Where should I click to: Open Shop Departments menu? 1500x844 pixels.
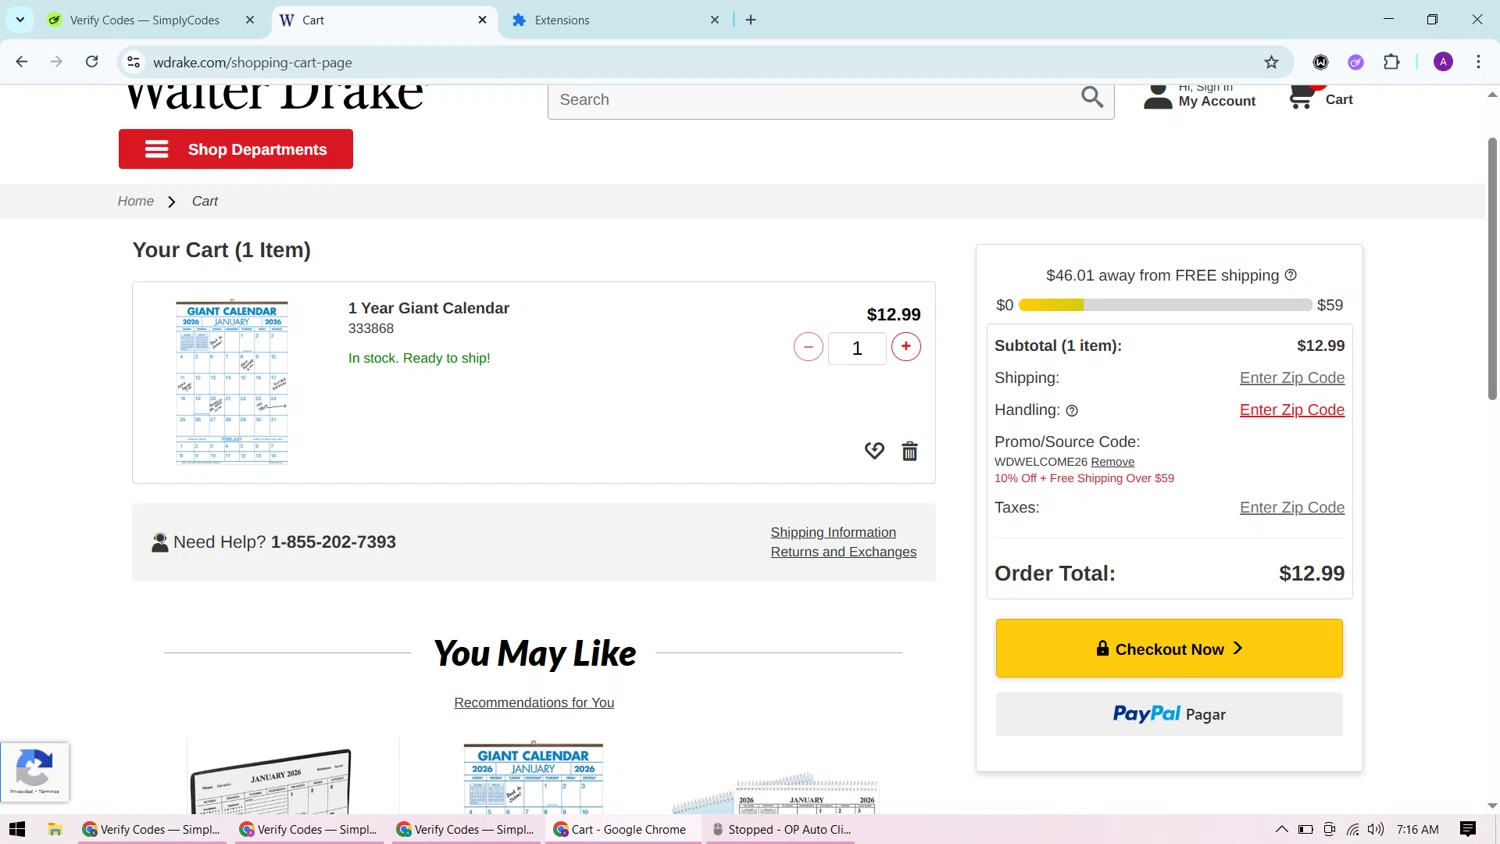click(236, 149)
